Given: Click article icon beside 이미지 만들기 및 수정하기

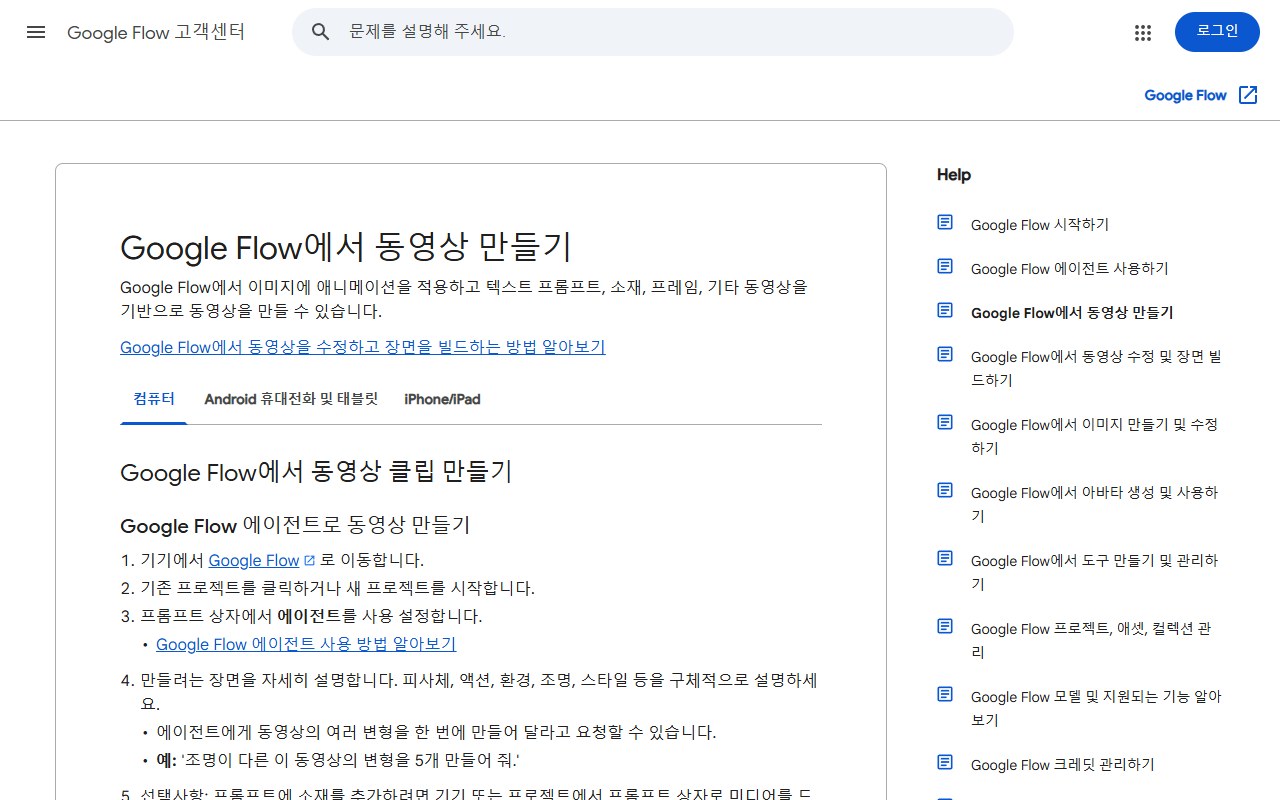Looking at the screenshot, I should (x=945, y=422).
